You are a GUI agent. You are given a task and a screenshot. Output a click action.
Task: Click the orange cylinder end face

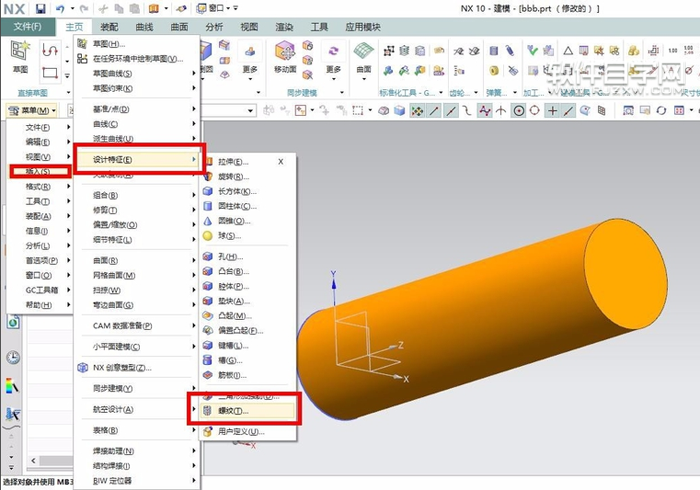[626, 273]
